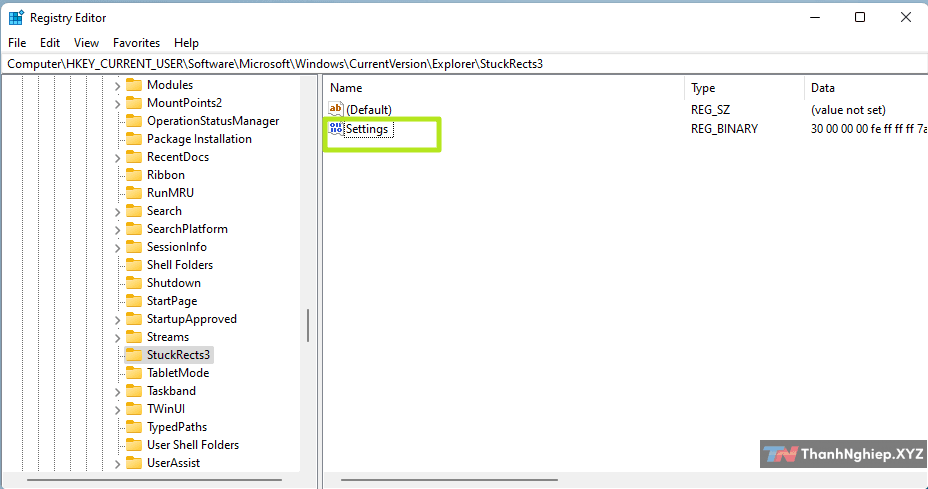
Task: Click the Streams folder icon
Action: click(134, 336)
